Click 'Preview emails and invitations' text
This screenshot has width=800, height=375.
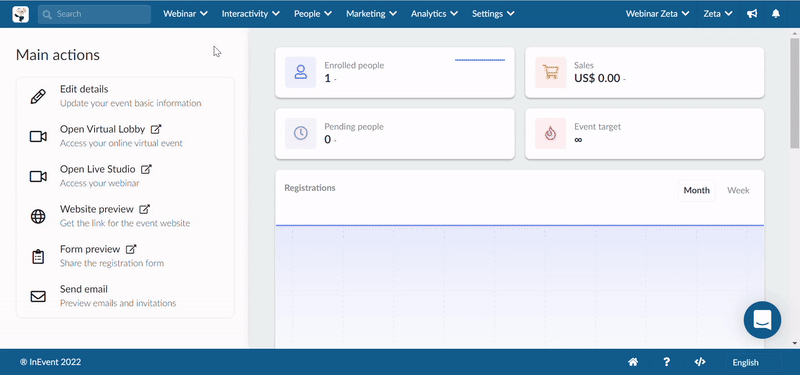[118, 303]
